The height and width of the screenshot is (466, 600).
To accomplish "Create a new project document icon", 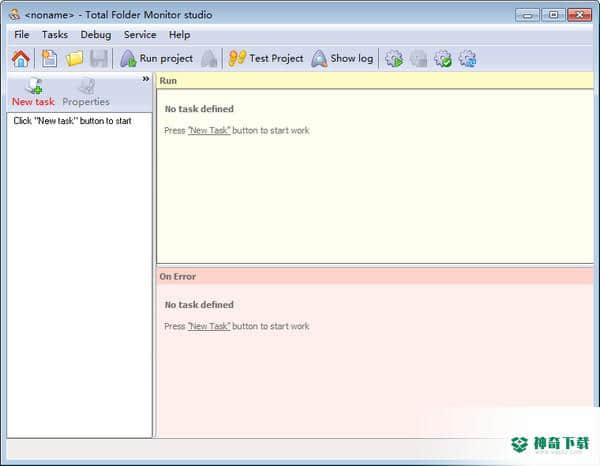I will [49, 59].
